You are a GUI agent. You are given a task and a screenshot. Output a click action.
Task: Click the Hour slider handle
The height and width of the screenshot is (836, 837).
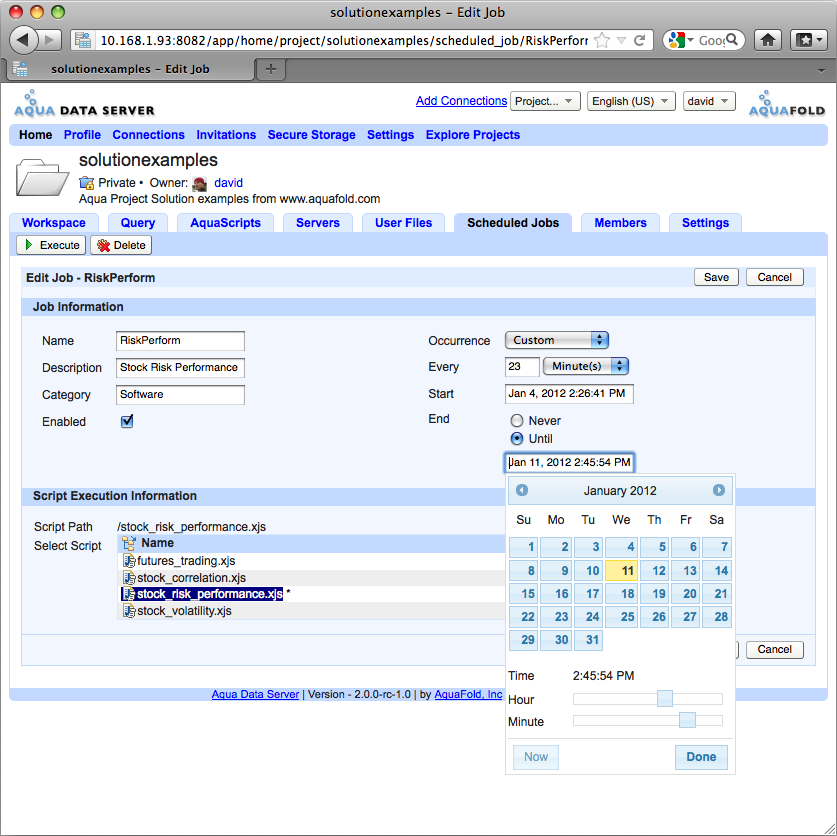click(665, 699)
